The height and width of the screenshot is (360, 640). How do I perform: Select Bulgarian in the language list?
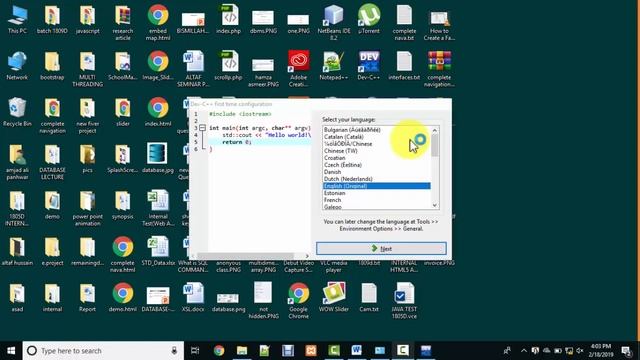[352, 130]
